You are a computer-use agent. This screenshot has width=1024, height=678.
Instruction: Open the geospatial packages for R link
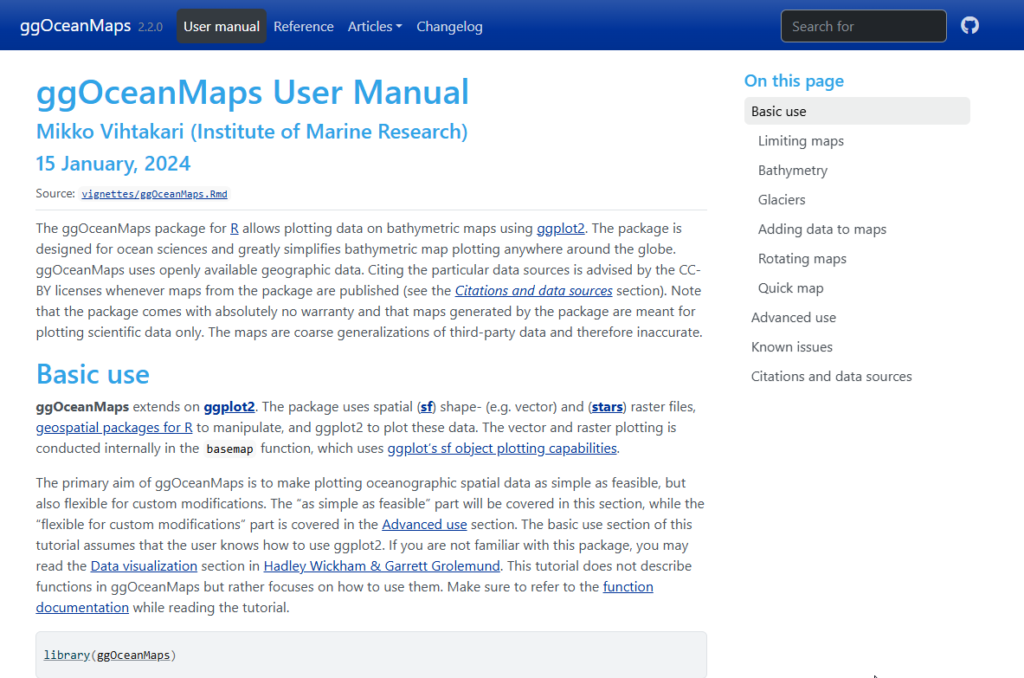[114, 428]
